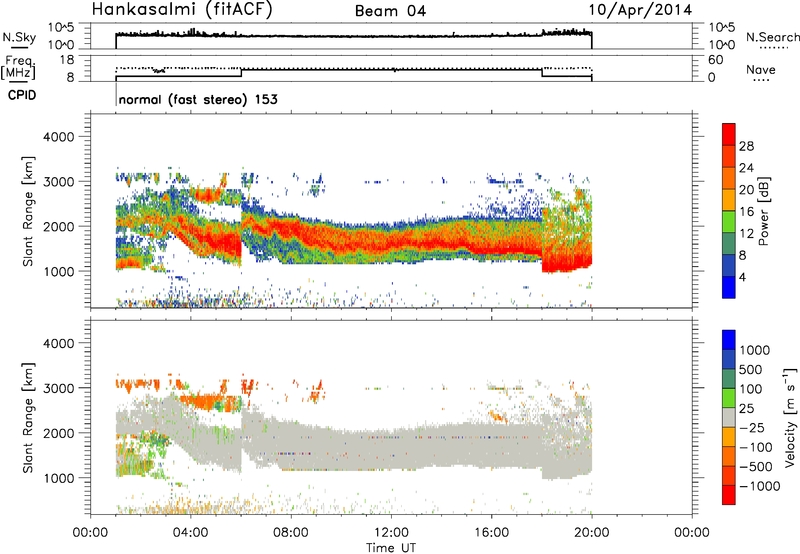The image size is (800, 554).
Task: Pick the red top segment of Power colorbar
Action: [729, 134]
